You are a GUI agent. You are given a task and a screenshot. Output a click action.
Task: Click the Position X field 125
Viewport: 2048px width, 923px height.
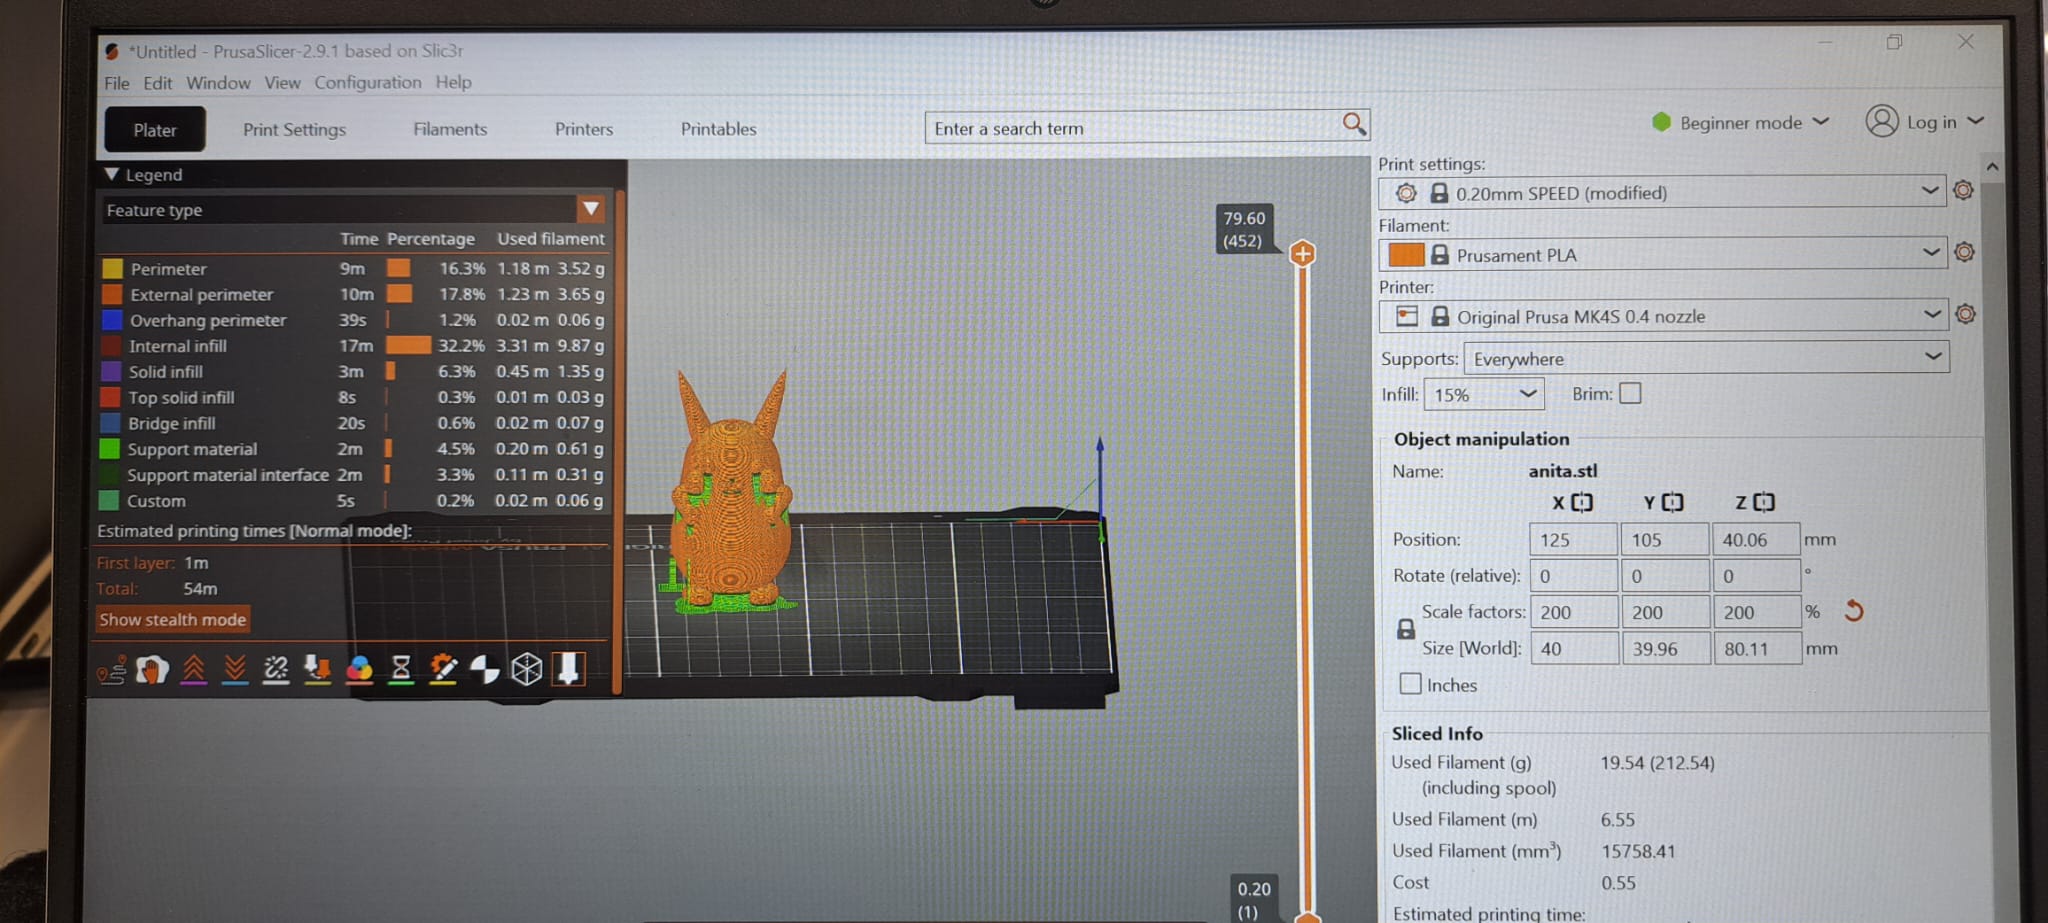[1572, 539]
